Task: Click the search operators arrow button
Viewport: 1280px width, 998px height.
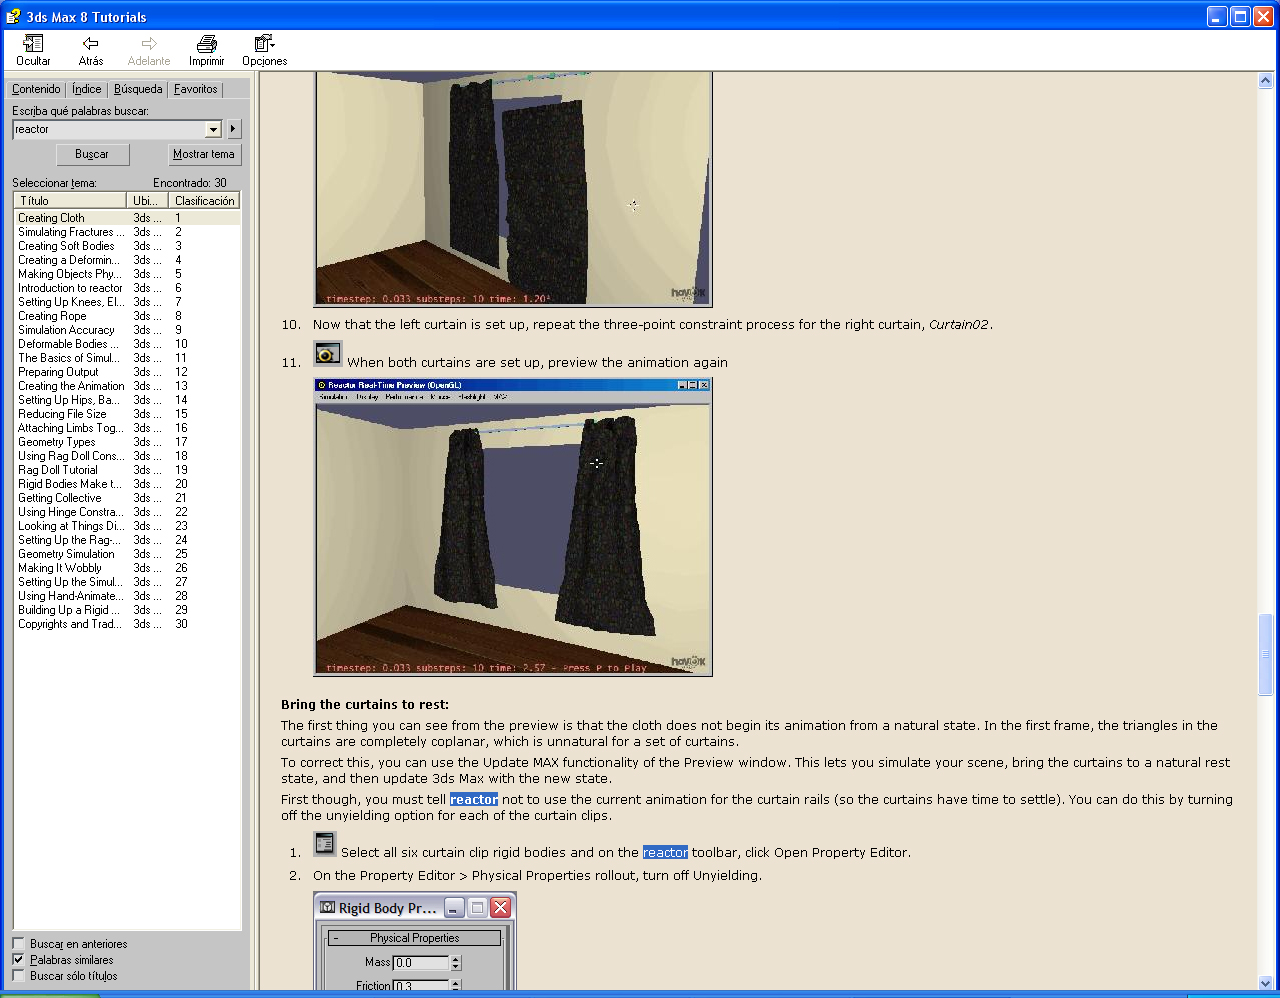Action: click(x=233, y=129)
